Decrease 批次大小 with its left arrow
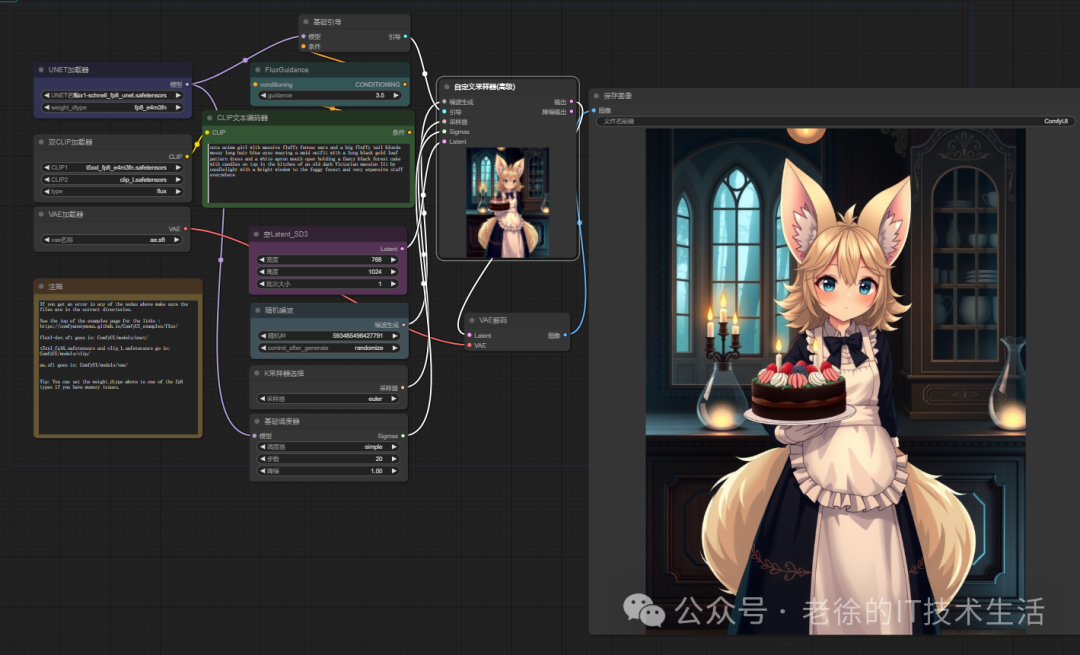 tap(262, 284)
